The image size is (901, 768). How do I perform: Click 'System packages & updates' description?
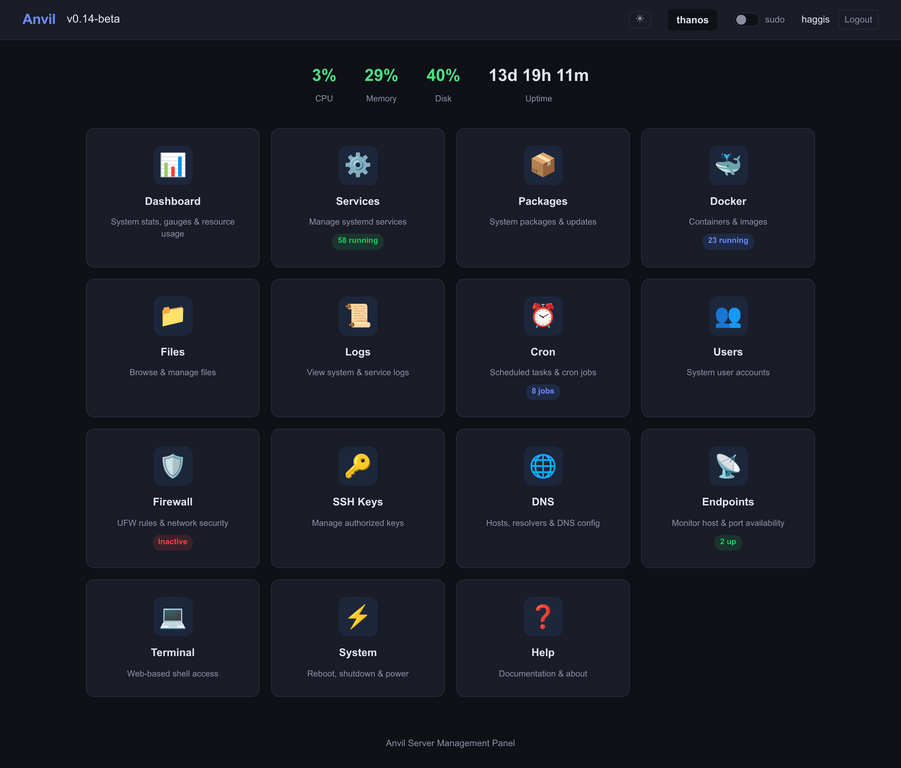(542, 222)
